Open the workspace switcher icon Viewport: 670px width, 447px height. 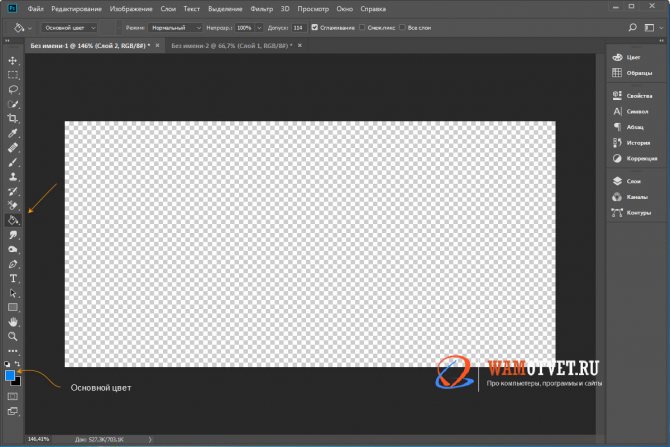[x=649, y=28]
